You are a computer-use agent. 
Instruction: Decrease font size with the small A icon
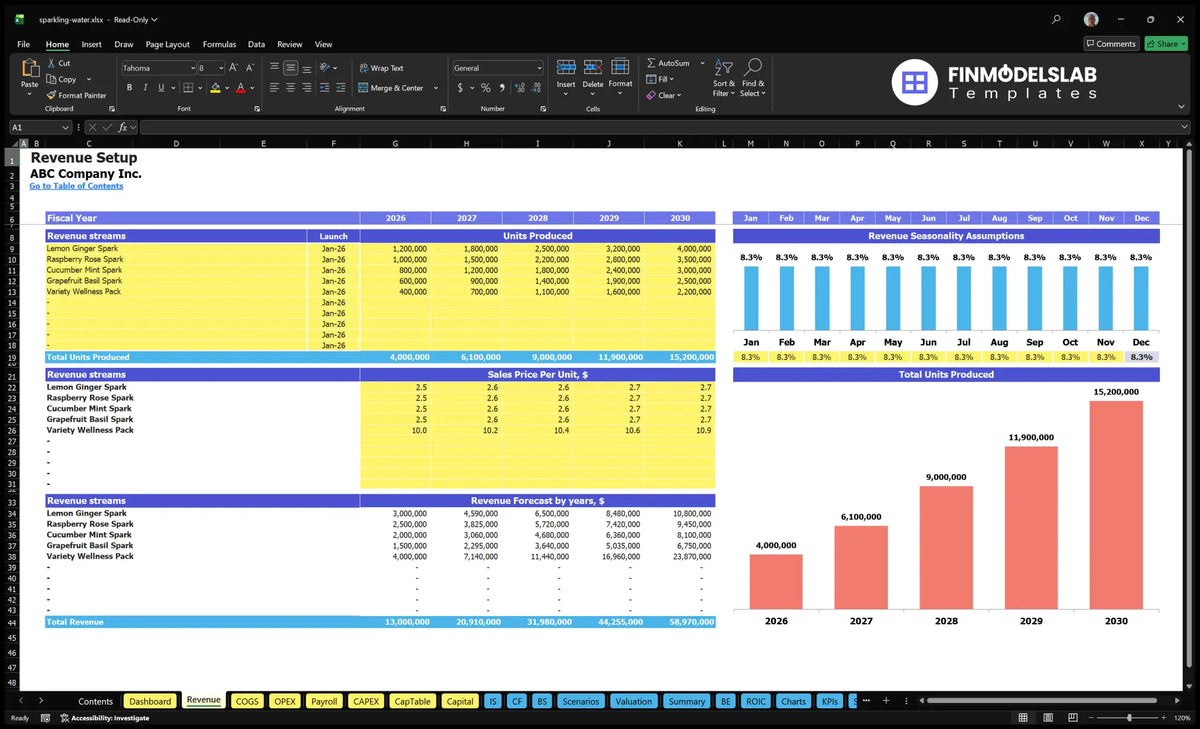pos(250,68)
